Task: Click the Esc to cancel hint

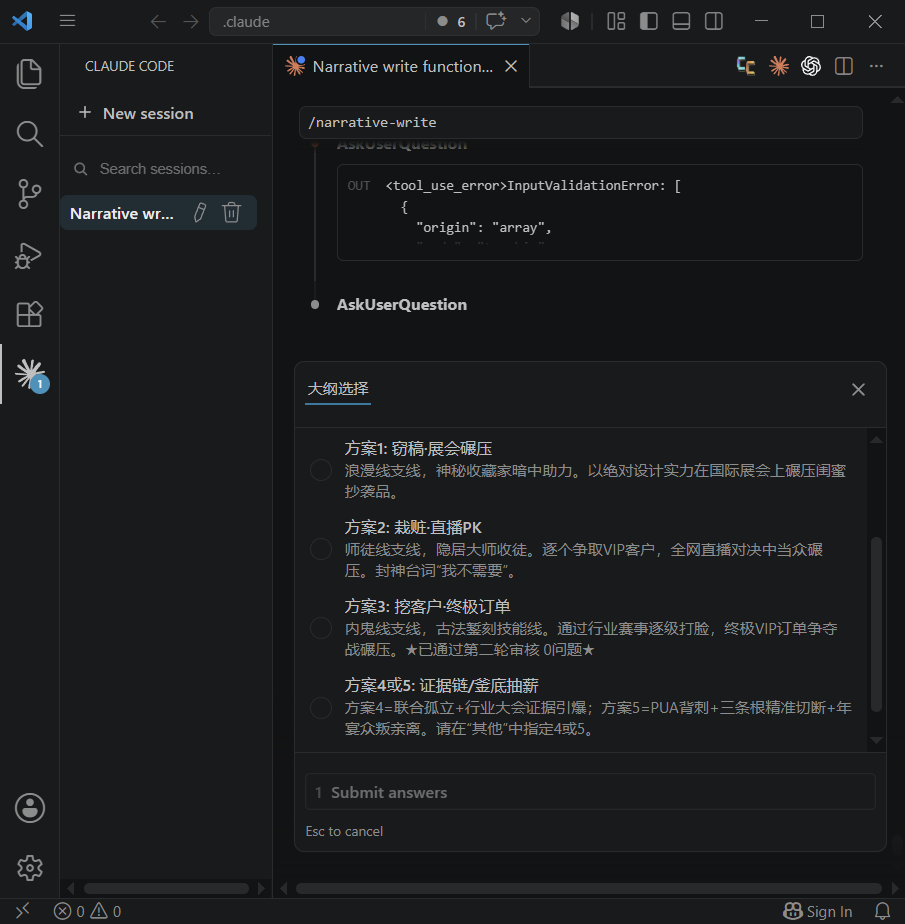Action: point(344,831)
